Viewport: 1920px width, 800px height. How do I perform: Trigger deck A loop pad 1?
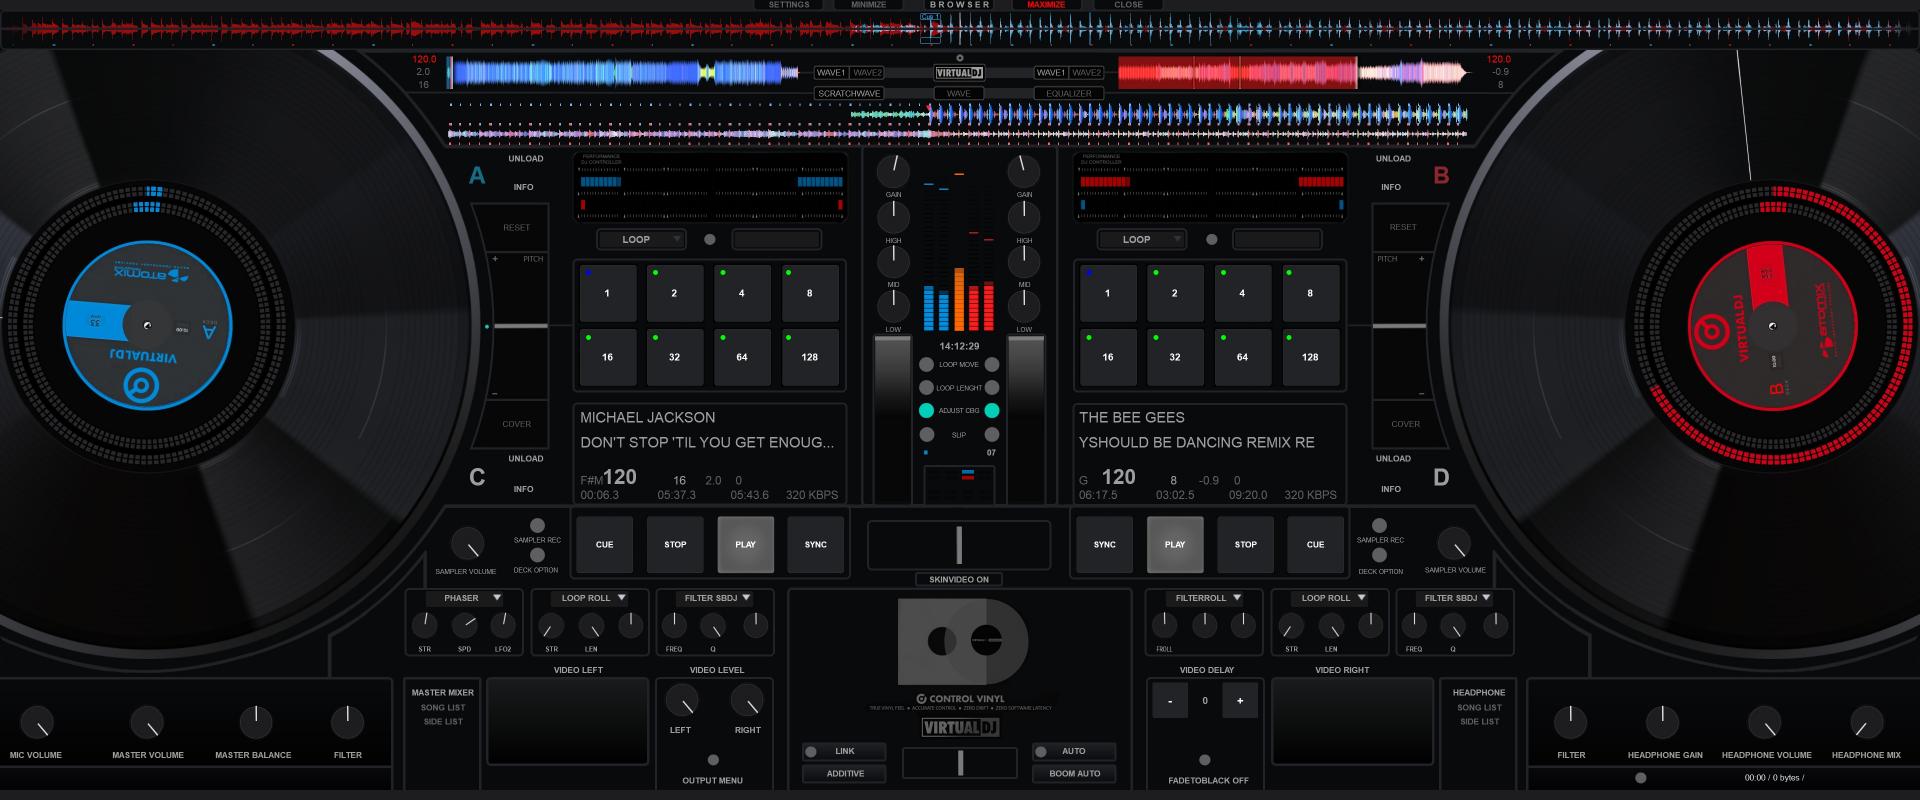coord(608,293)
